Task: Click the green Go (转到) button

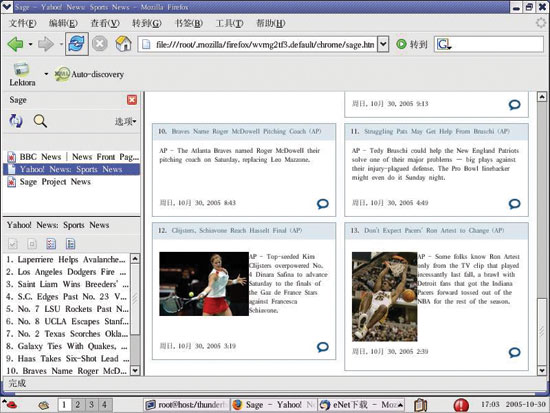Action: click(x=412, y=44)
